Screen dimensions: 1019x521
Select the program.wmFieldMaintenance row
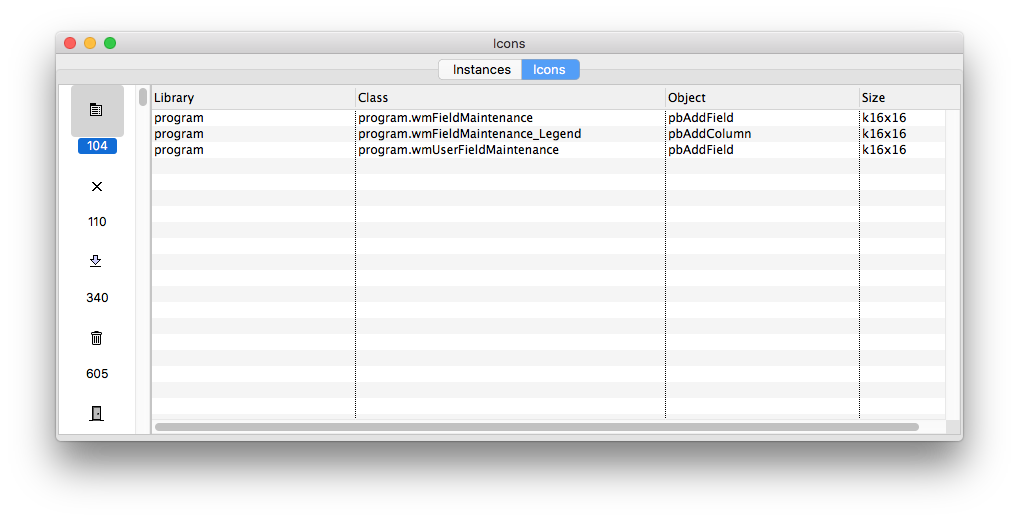click(548, 118)
